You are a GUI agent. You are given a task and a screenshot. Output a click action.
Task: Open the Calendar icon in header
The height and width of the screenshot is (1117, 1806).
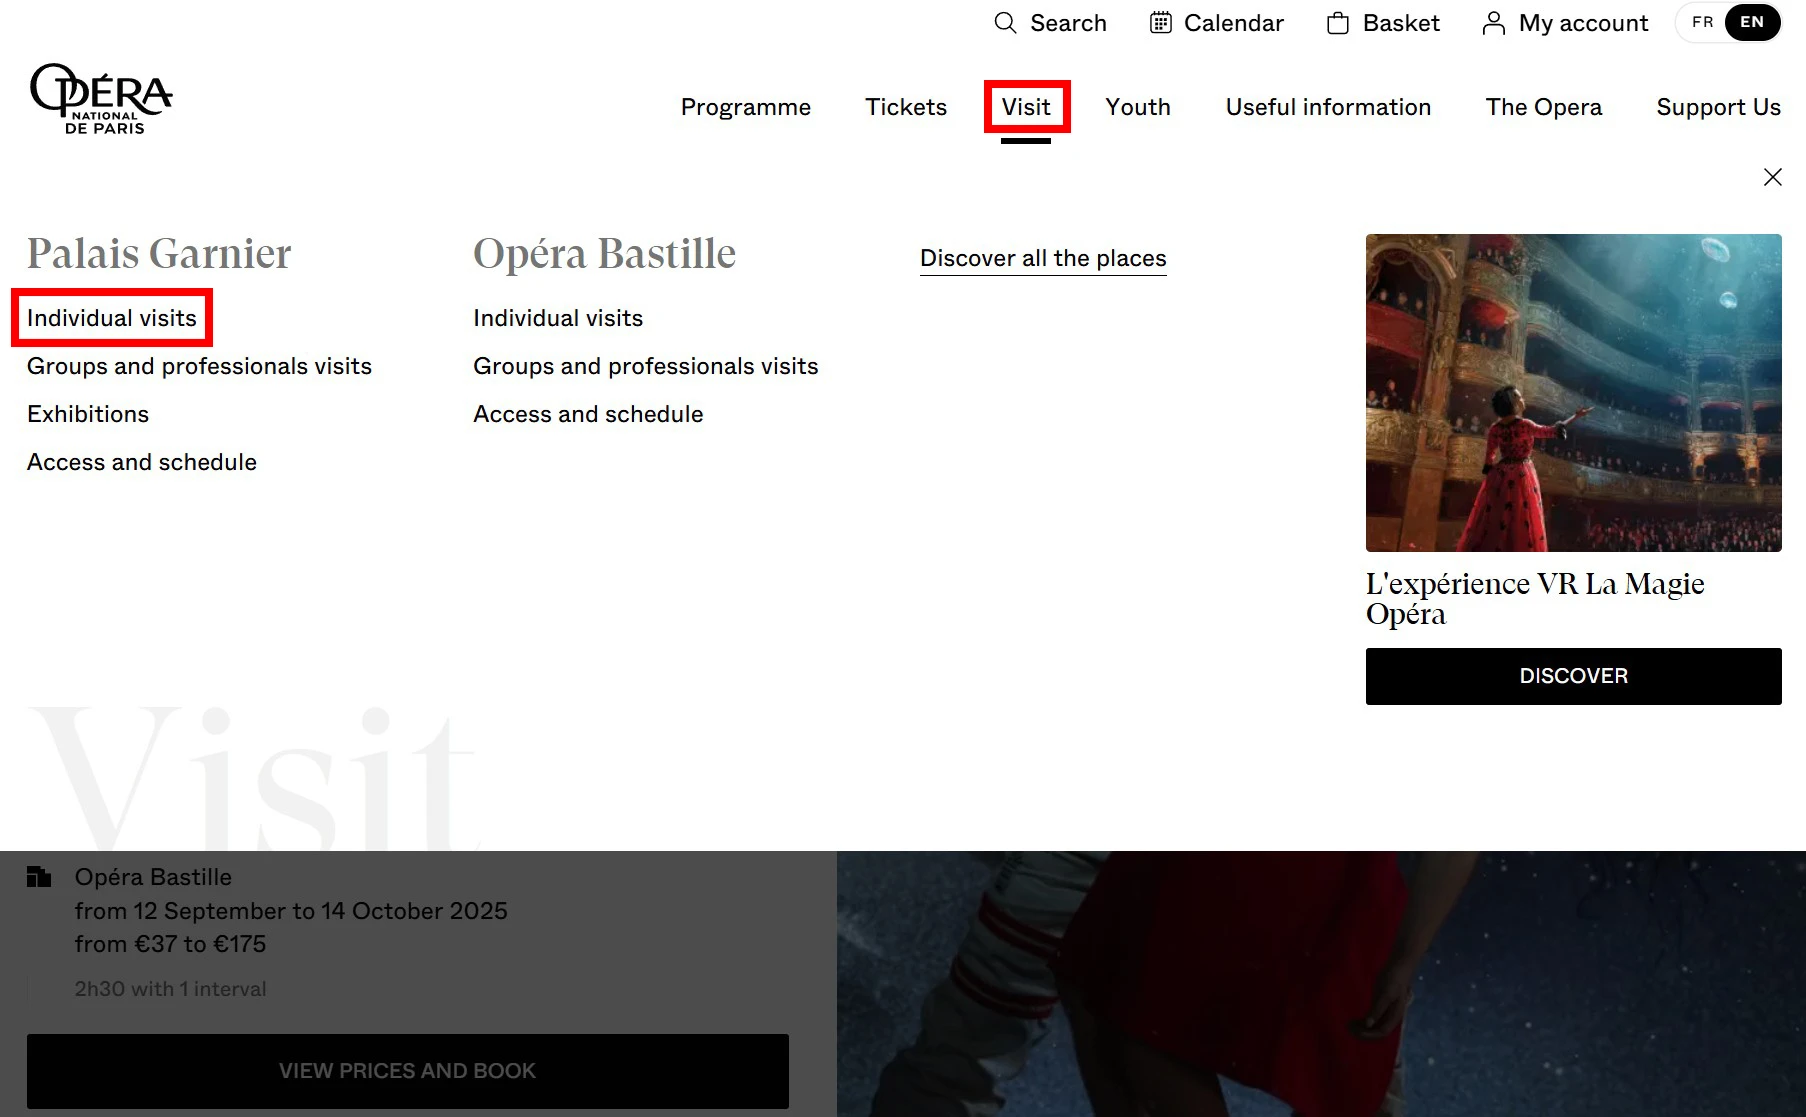pos(1160,23)
